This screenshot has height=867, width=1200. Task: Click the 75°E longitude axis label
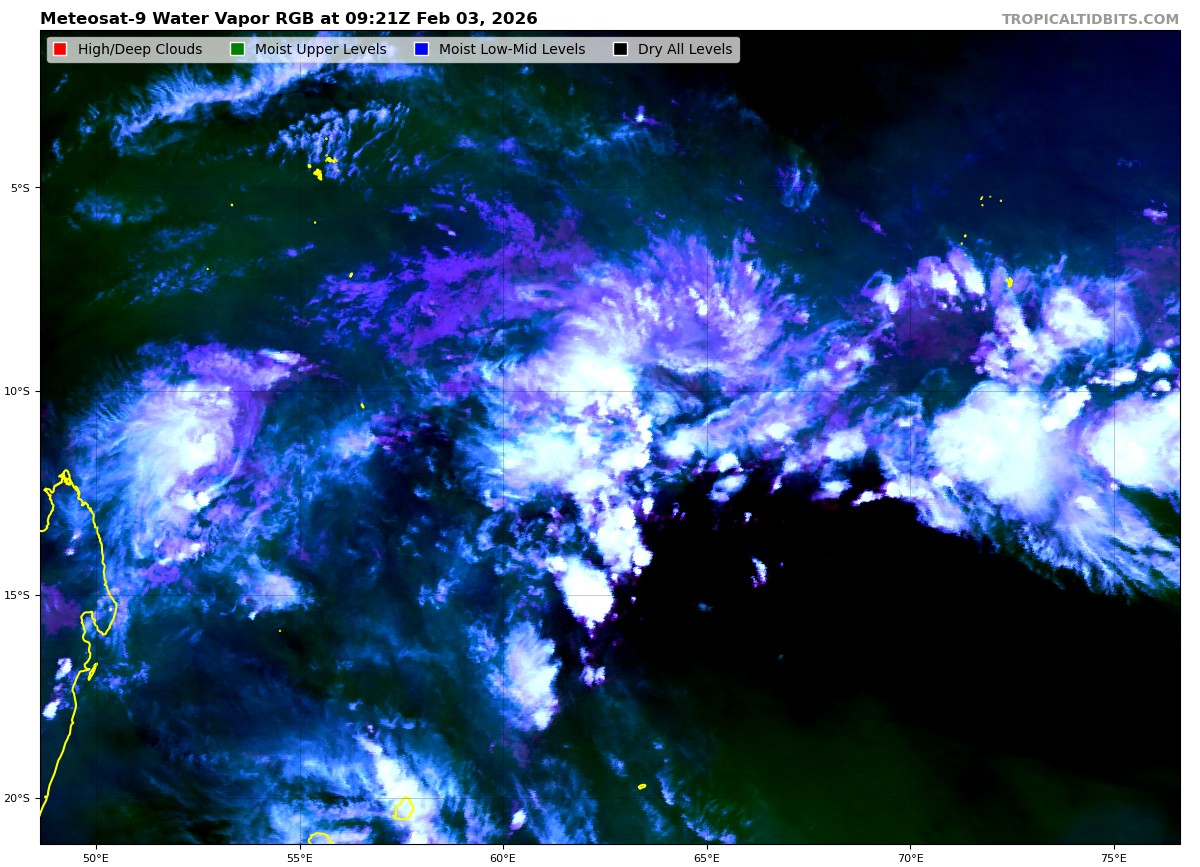1114,857
